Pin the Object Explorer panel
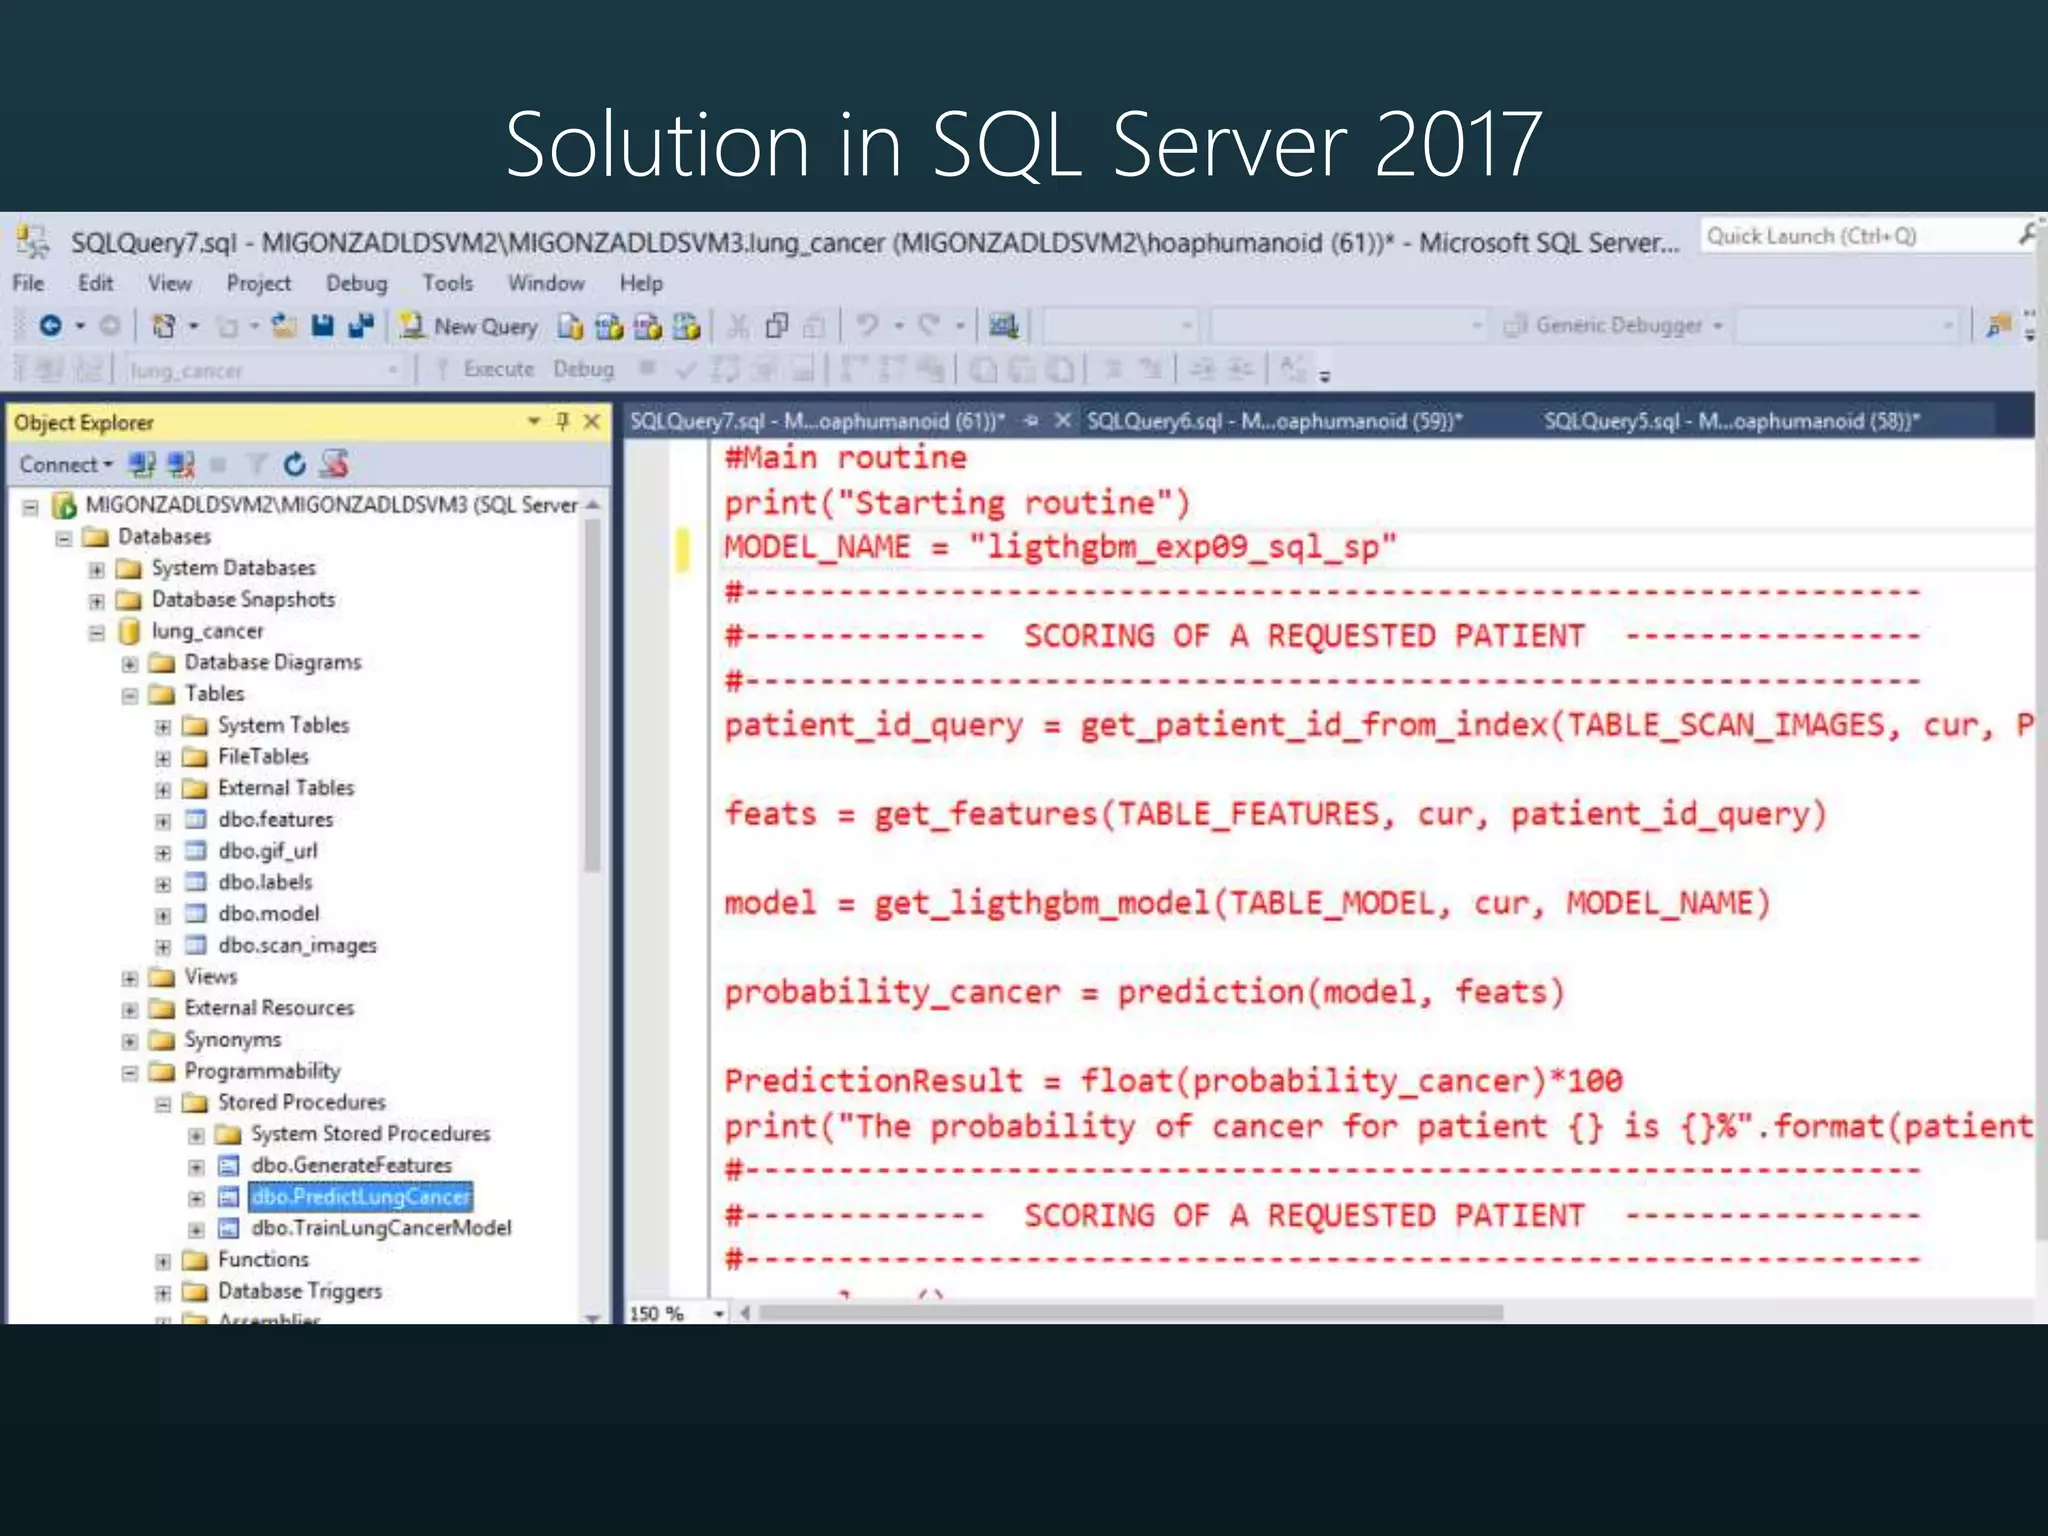Screen dimensions: 2048x1536 (563, 422)
